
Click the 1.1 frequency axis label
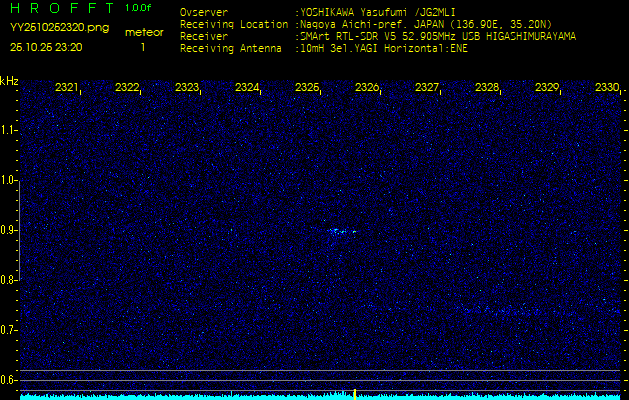pos(9,130)
